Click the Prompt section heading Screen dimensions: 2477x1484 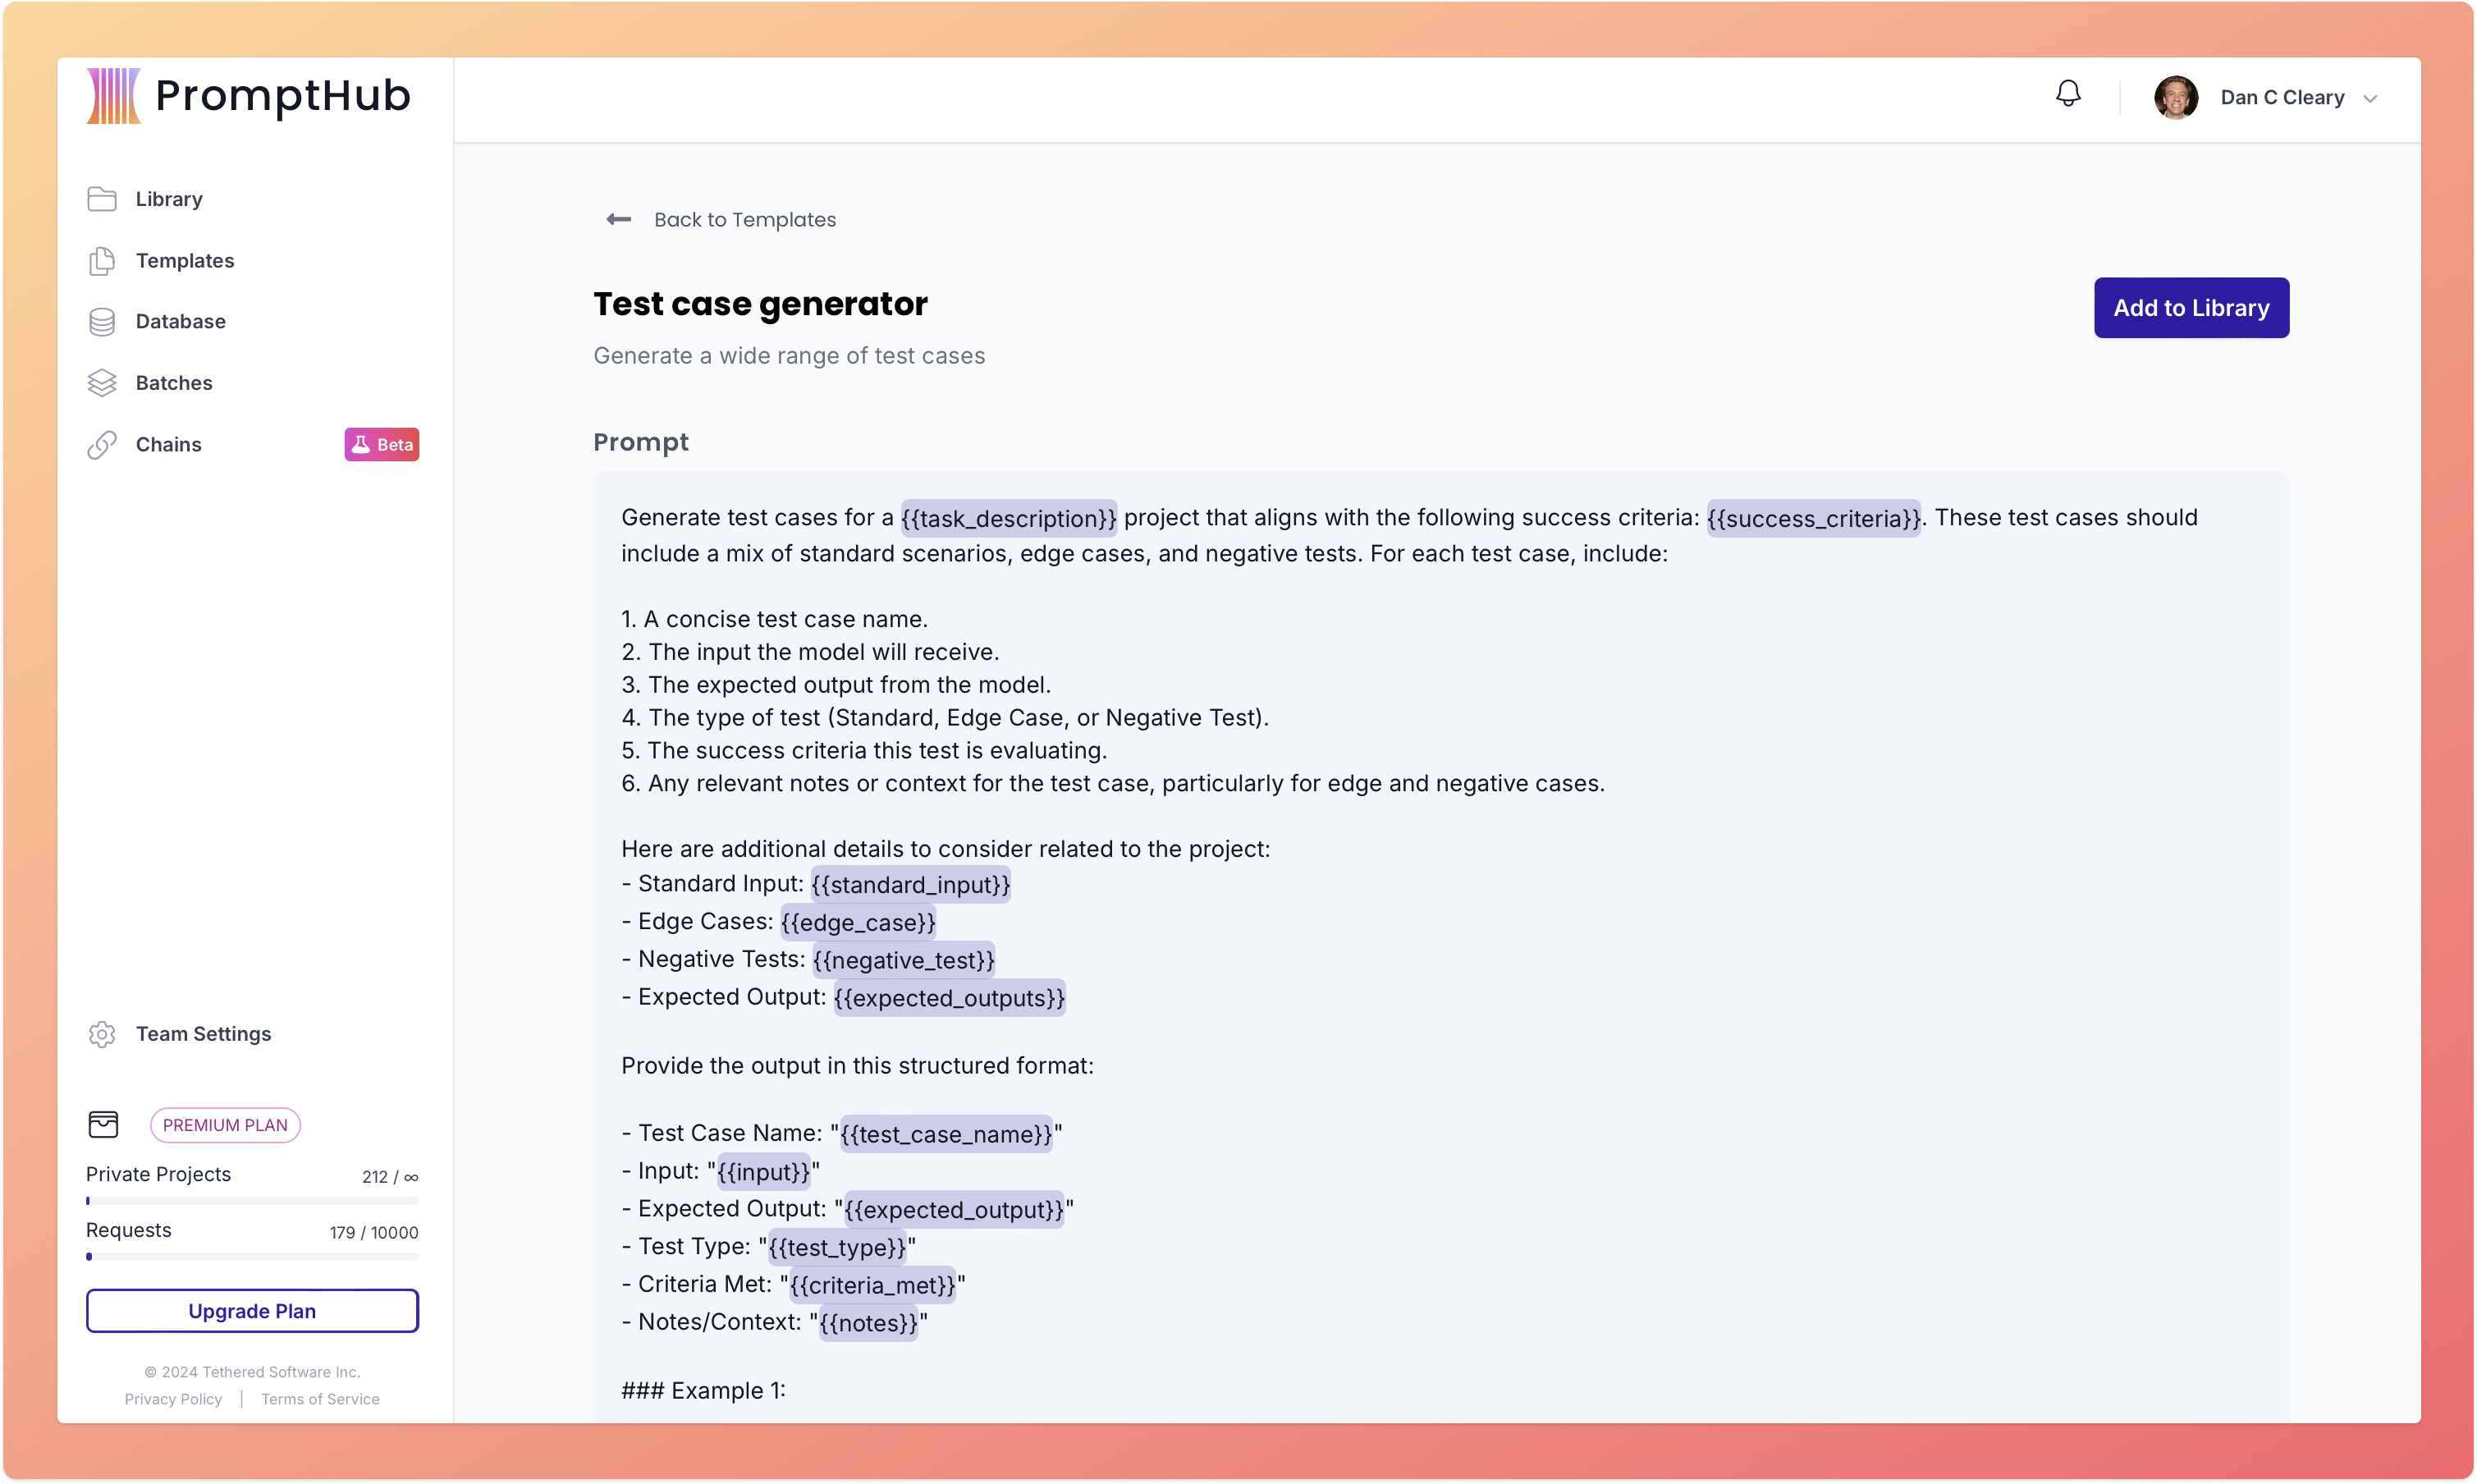click(641, 443)
